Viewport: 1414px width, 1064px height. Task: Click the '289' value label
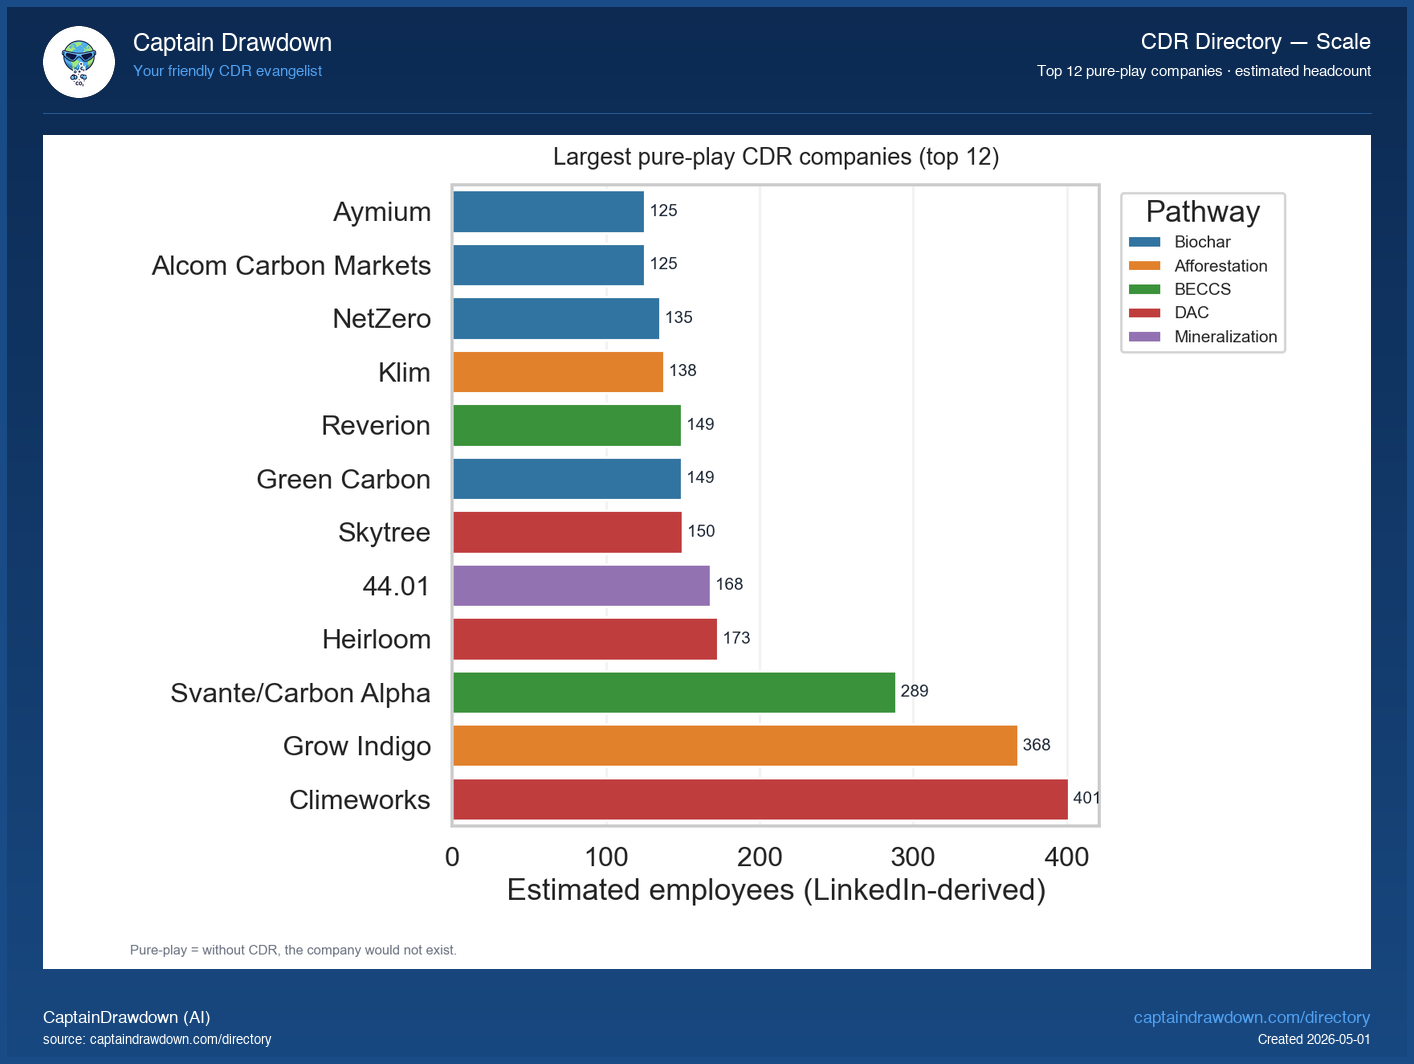[914, 691]
